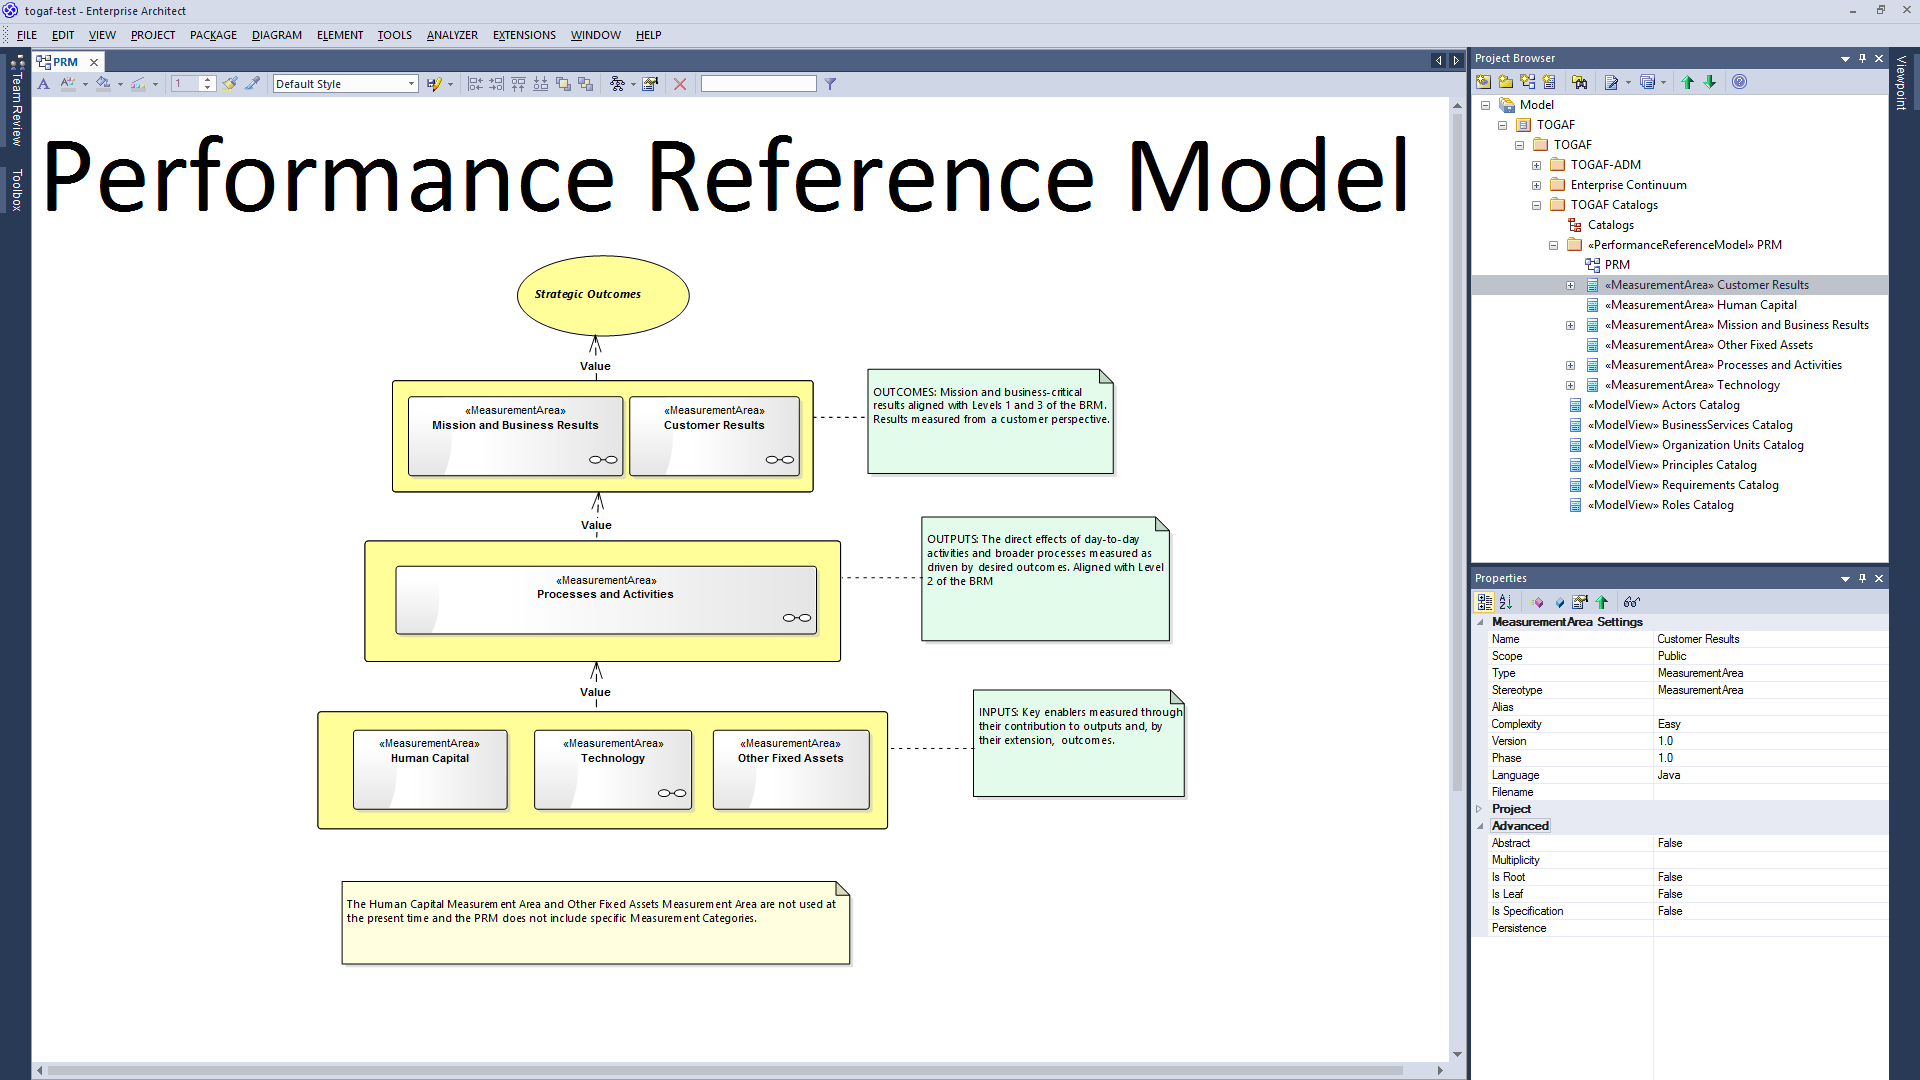Pin the Properties panel

coord(1862,578)
